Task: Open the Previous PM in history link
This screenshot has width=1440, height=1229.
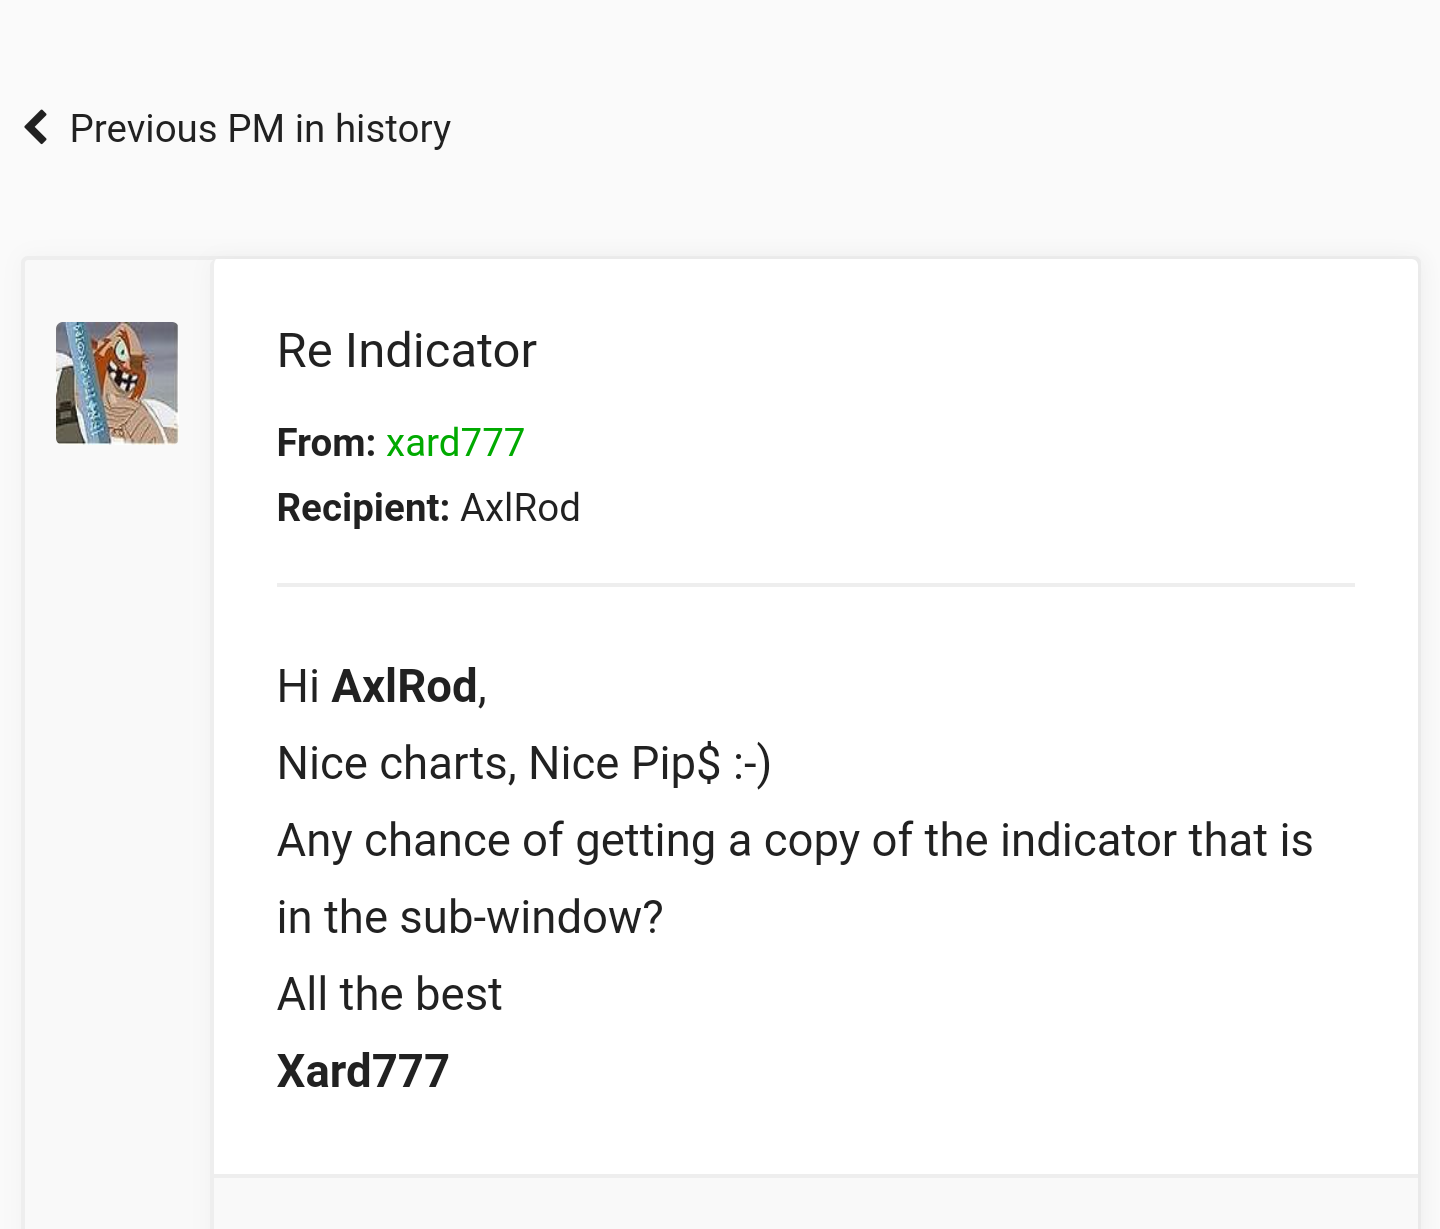Action: 259,129
